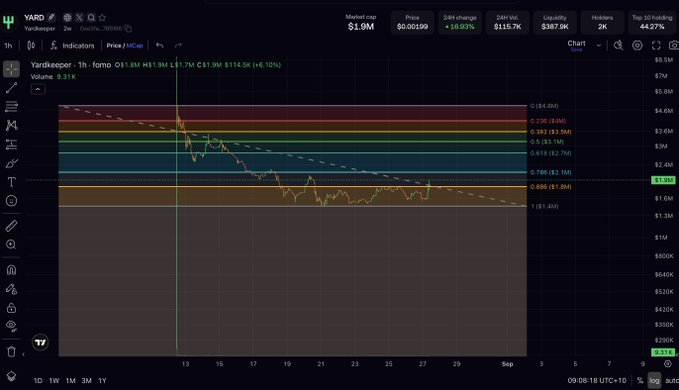The width and height of the screenshot is (679, 390).
Task: Open the chart patterns tool
Action: (x=11, y=126)
